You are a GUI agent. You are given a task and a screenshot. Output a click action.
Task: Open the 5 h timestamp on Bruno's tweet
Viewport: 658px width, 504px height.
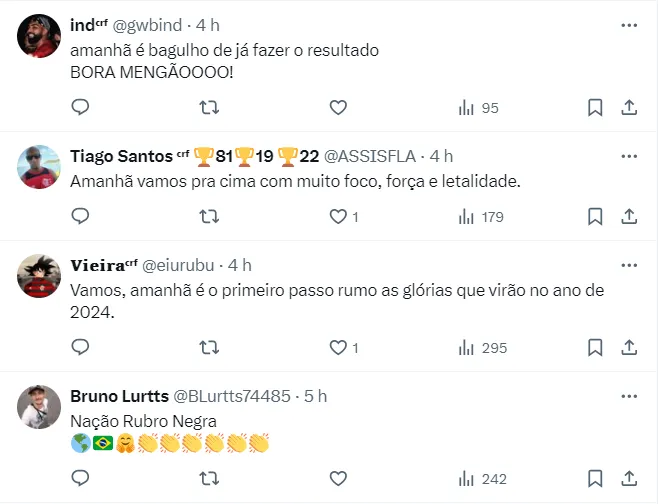coord(315,396)
